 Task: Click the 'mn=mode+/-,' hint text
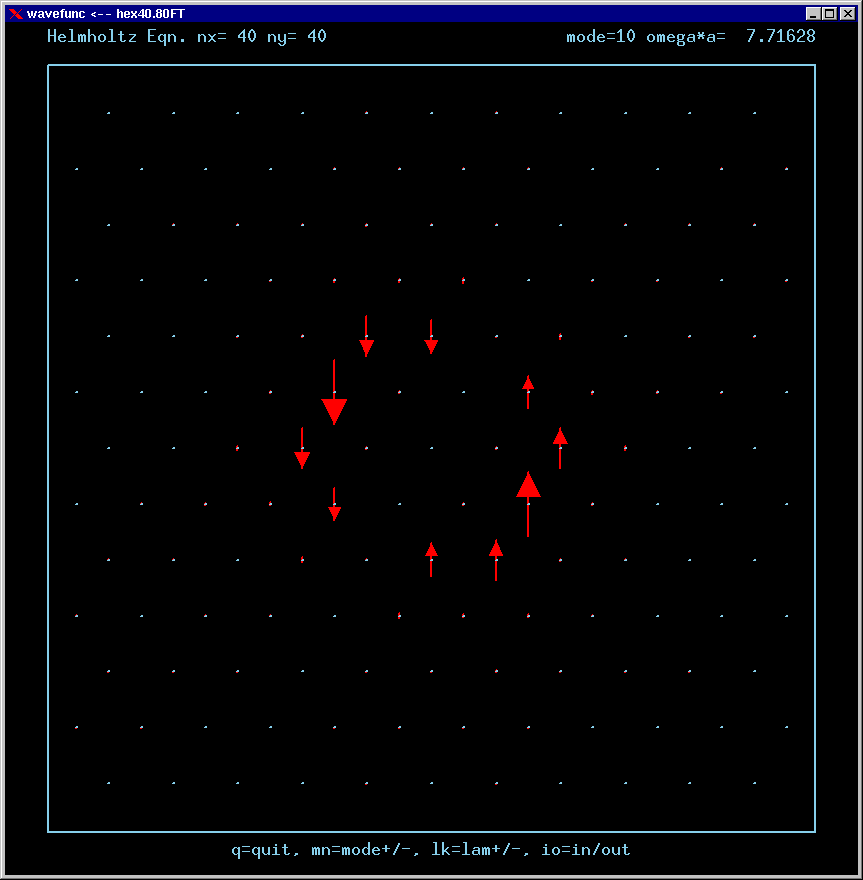(366, 850)
